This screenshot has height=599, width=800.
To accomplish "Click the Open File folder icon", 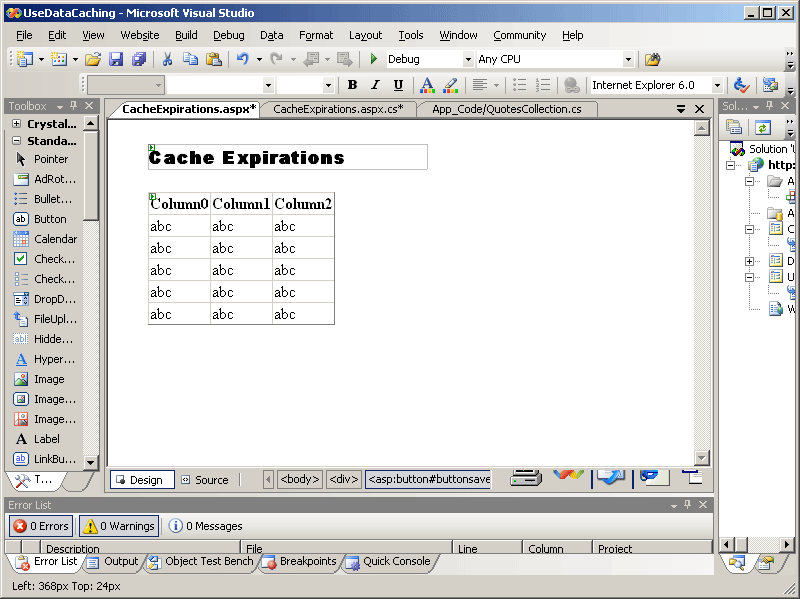I will (93, 60).
